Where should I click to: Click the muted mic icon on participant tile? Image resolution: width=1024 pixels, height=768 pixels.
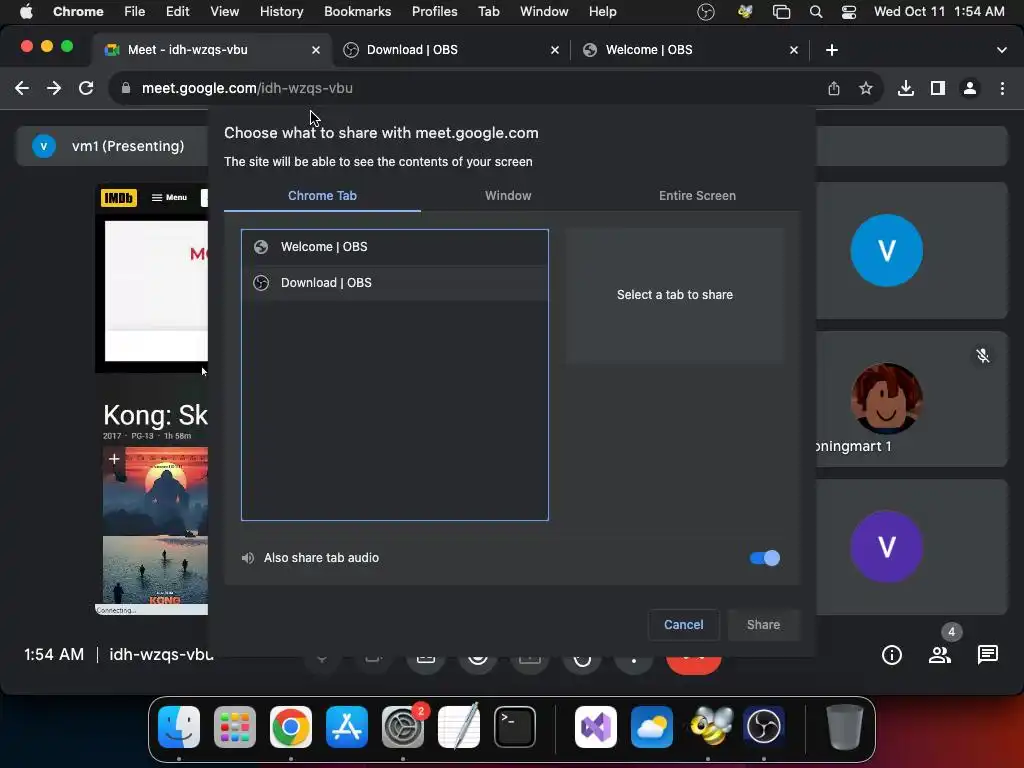[x=983, y=355]
